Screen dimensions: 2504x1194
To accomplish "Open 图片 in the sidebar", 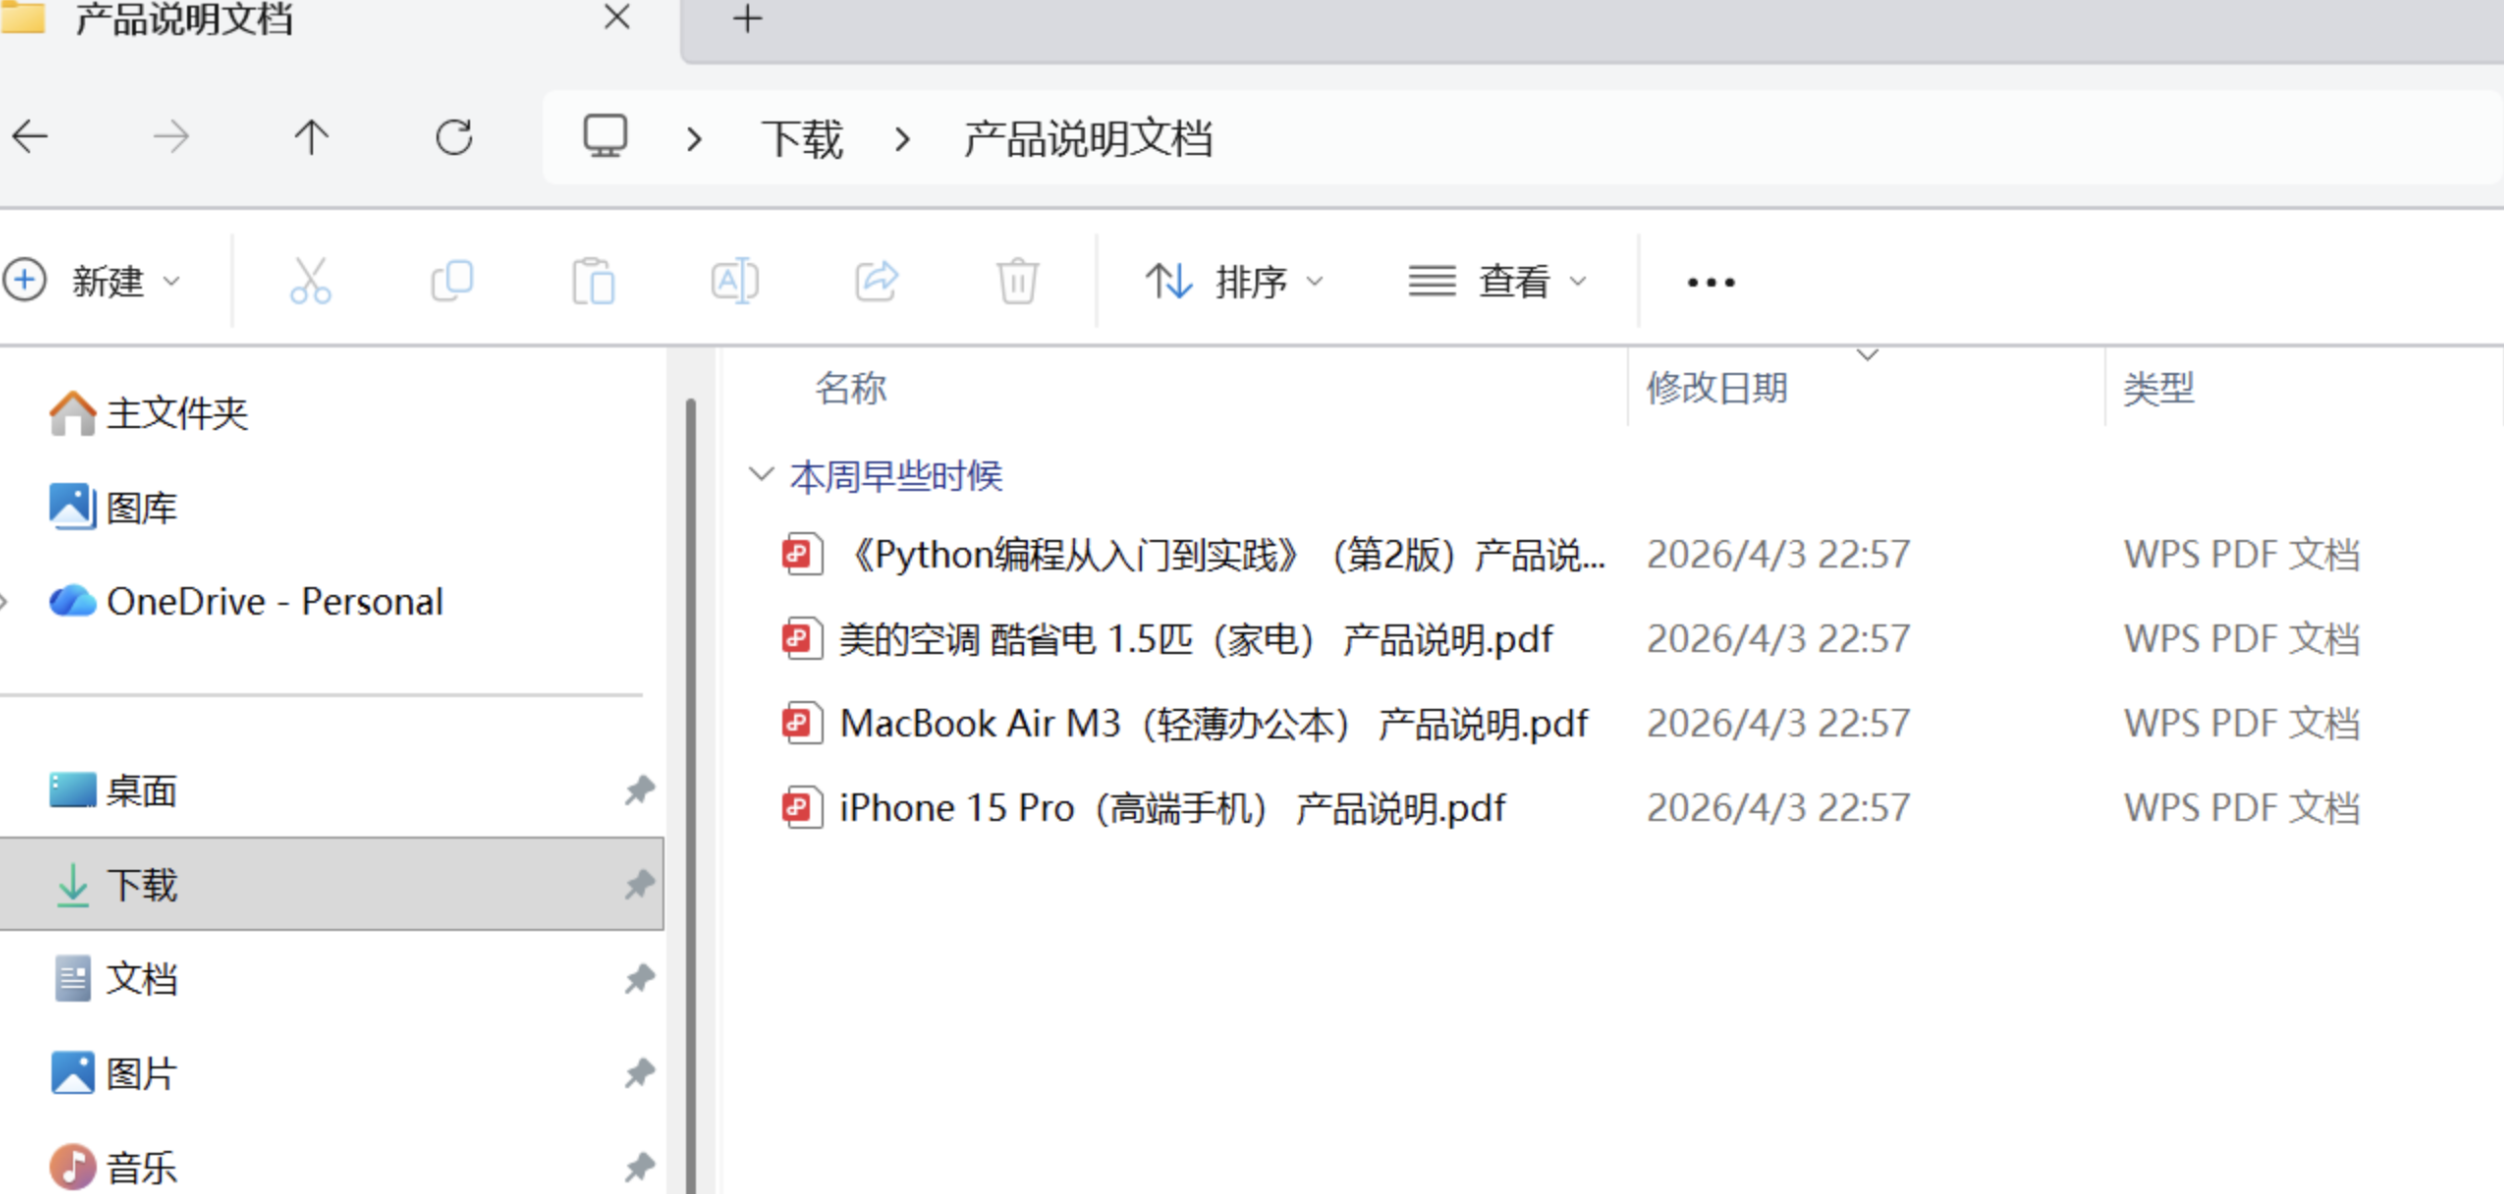I will tap(112, 1073).
